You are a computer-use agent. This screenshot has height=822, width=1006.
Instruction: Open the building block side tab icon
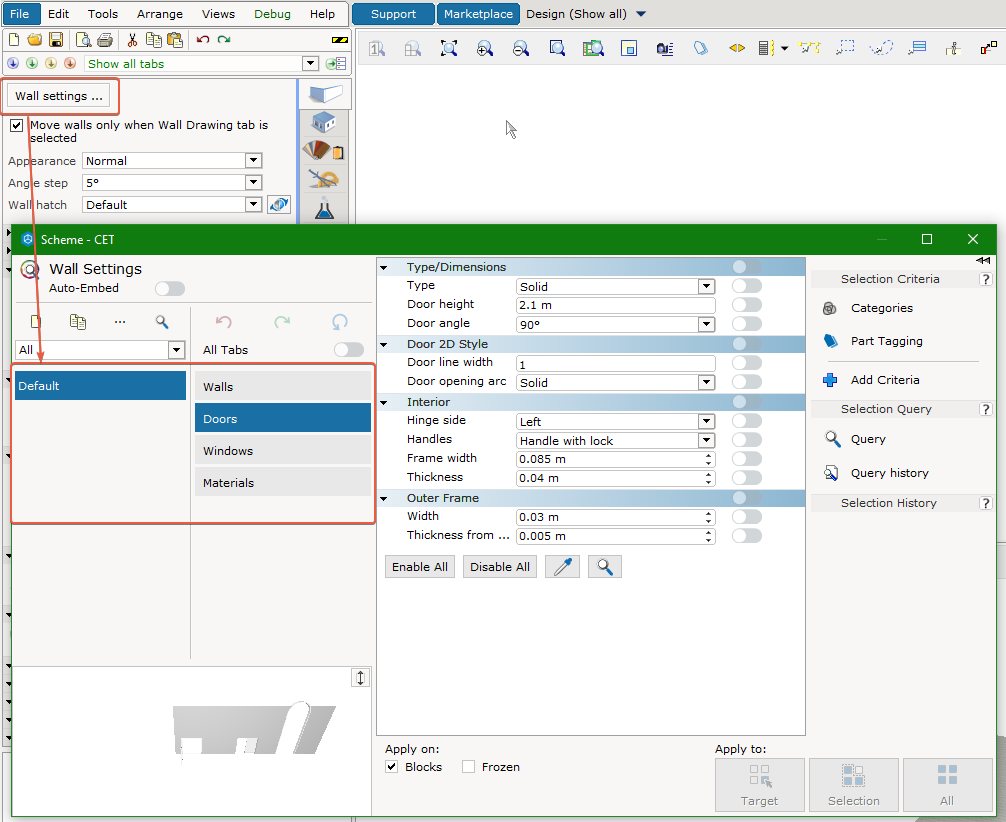(324, 122)
